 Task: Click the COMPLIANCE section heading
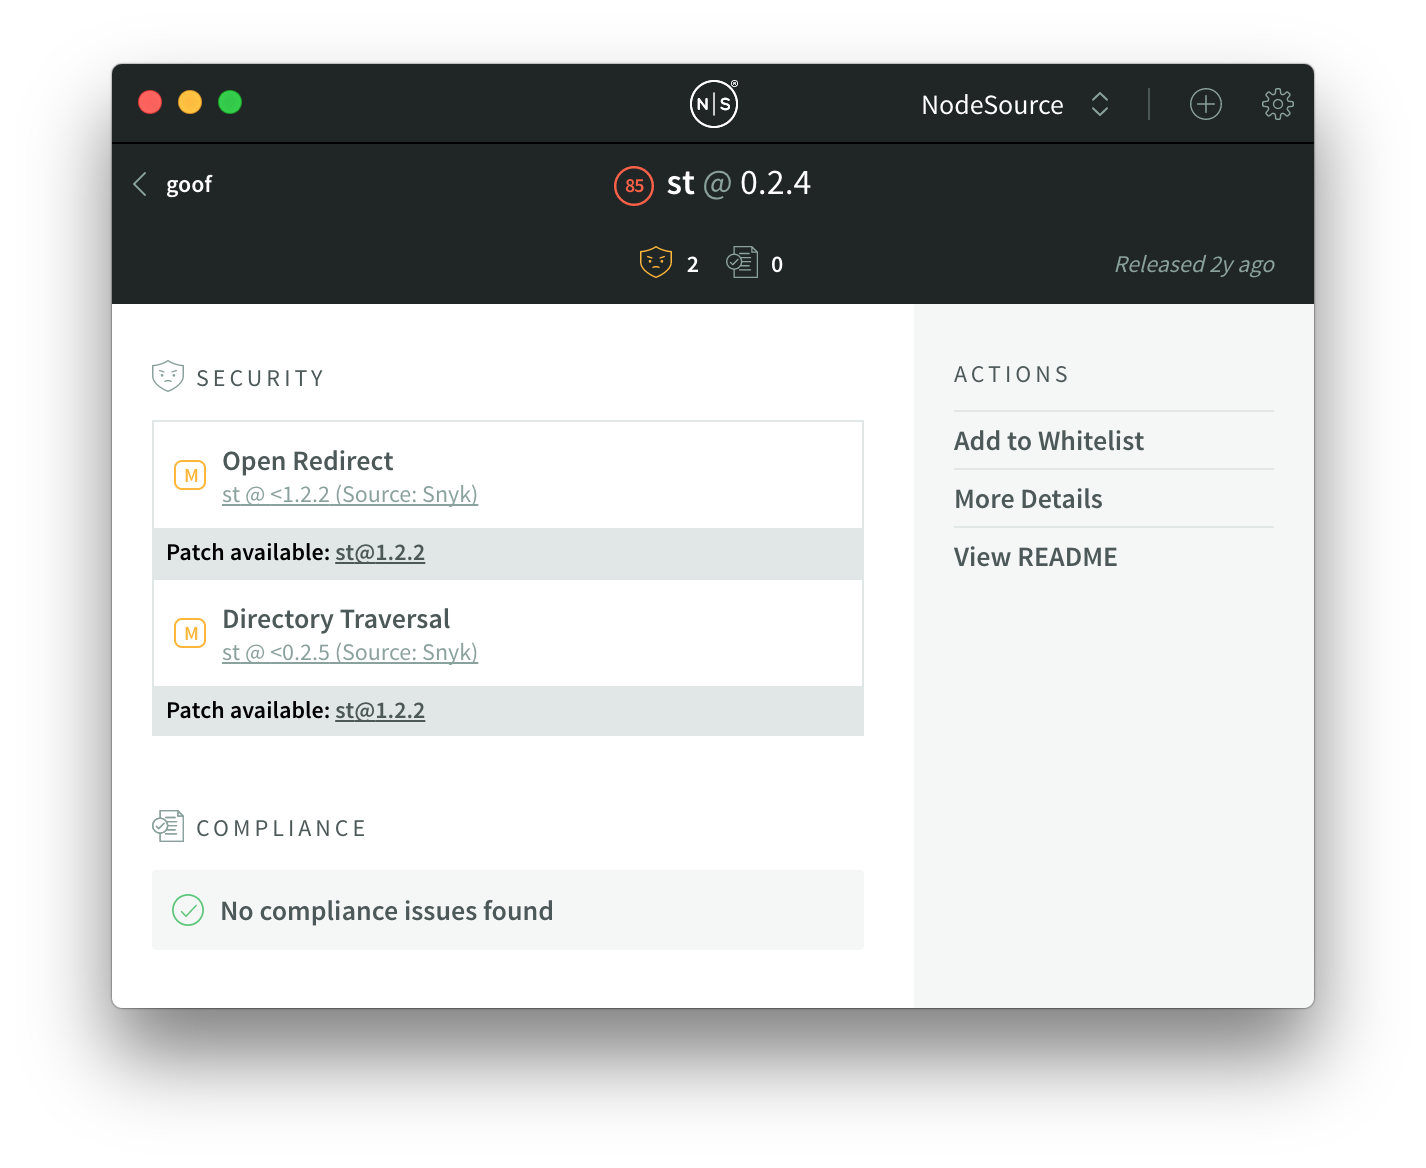[282, 828]
